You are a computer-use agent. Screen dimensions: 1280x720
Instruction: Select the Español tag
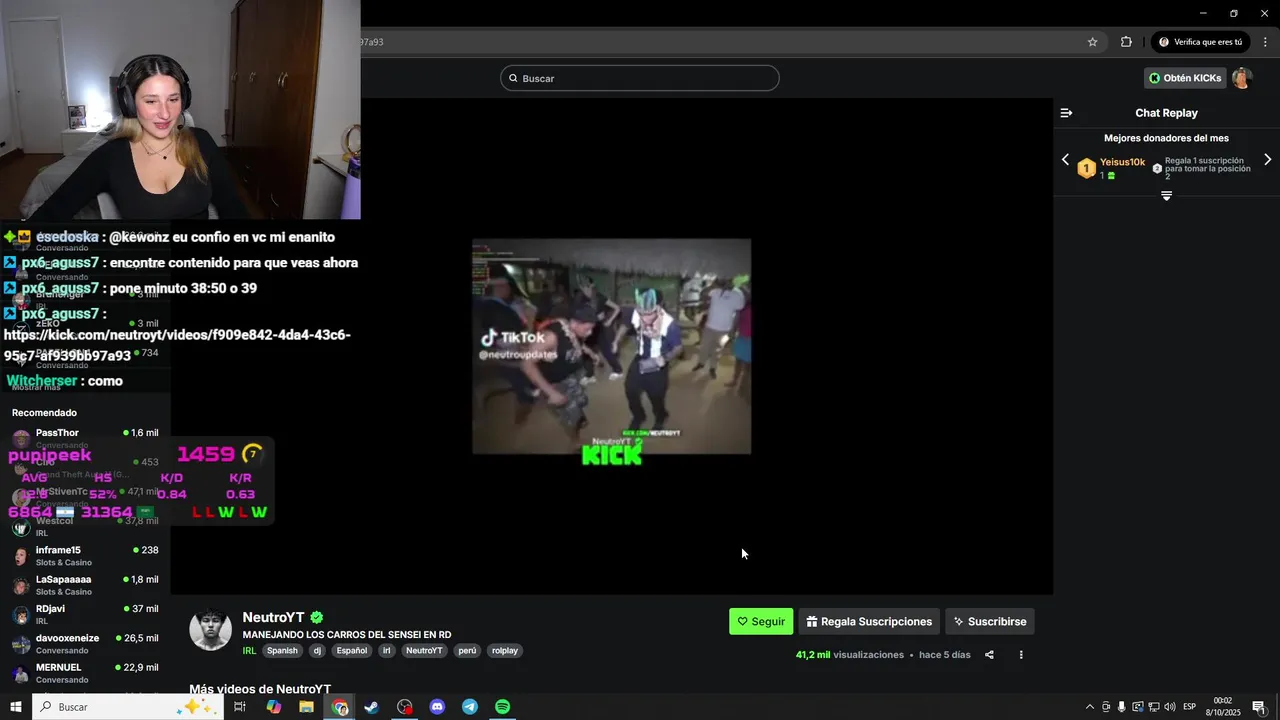tap(352, 650)
